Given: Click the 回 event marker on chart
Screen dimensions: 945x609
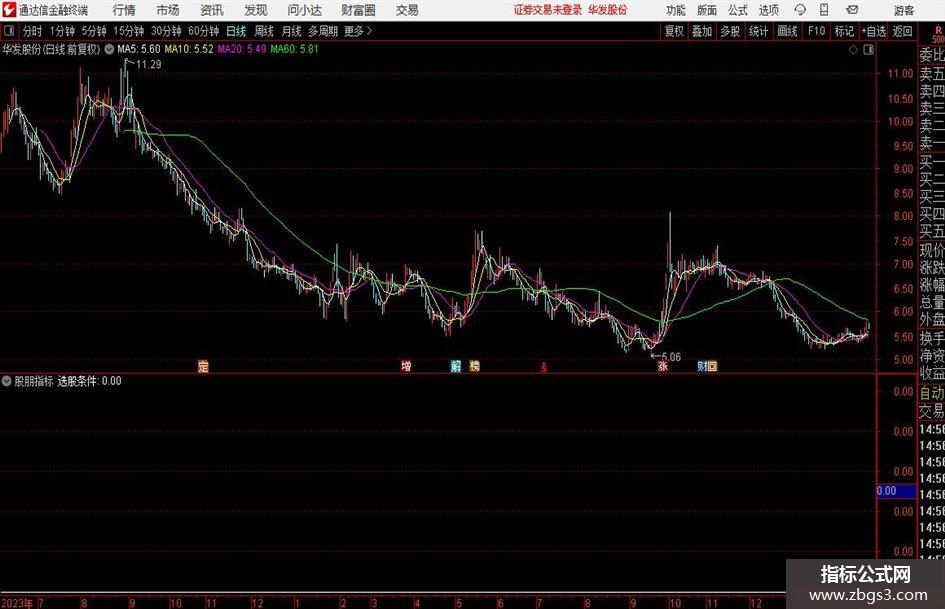Looking at the screenshot, I should point(712,366).
